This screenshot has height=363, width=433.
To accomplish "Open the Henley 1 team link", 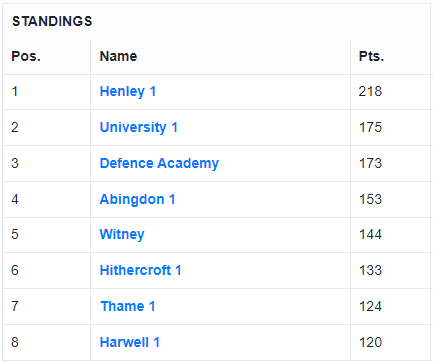I will pos(128,92).
